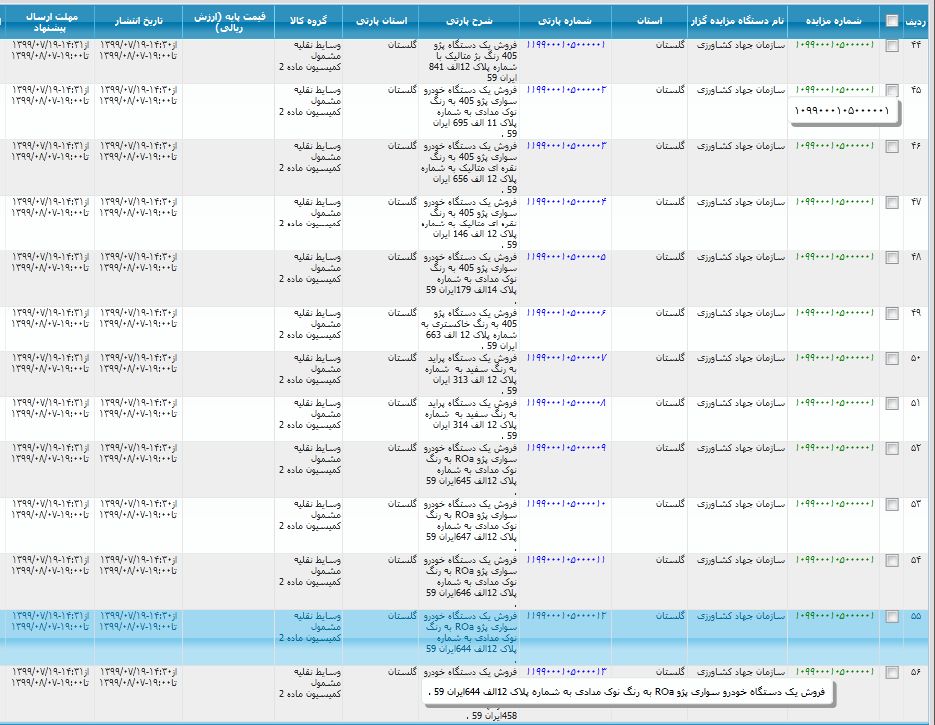Open party number link ending in ۰۰۰۰۱۰

[x=566, y=502]
